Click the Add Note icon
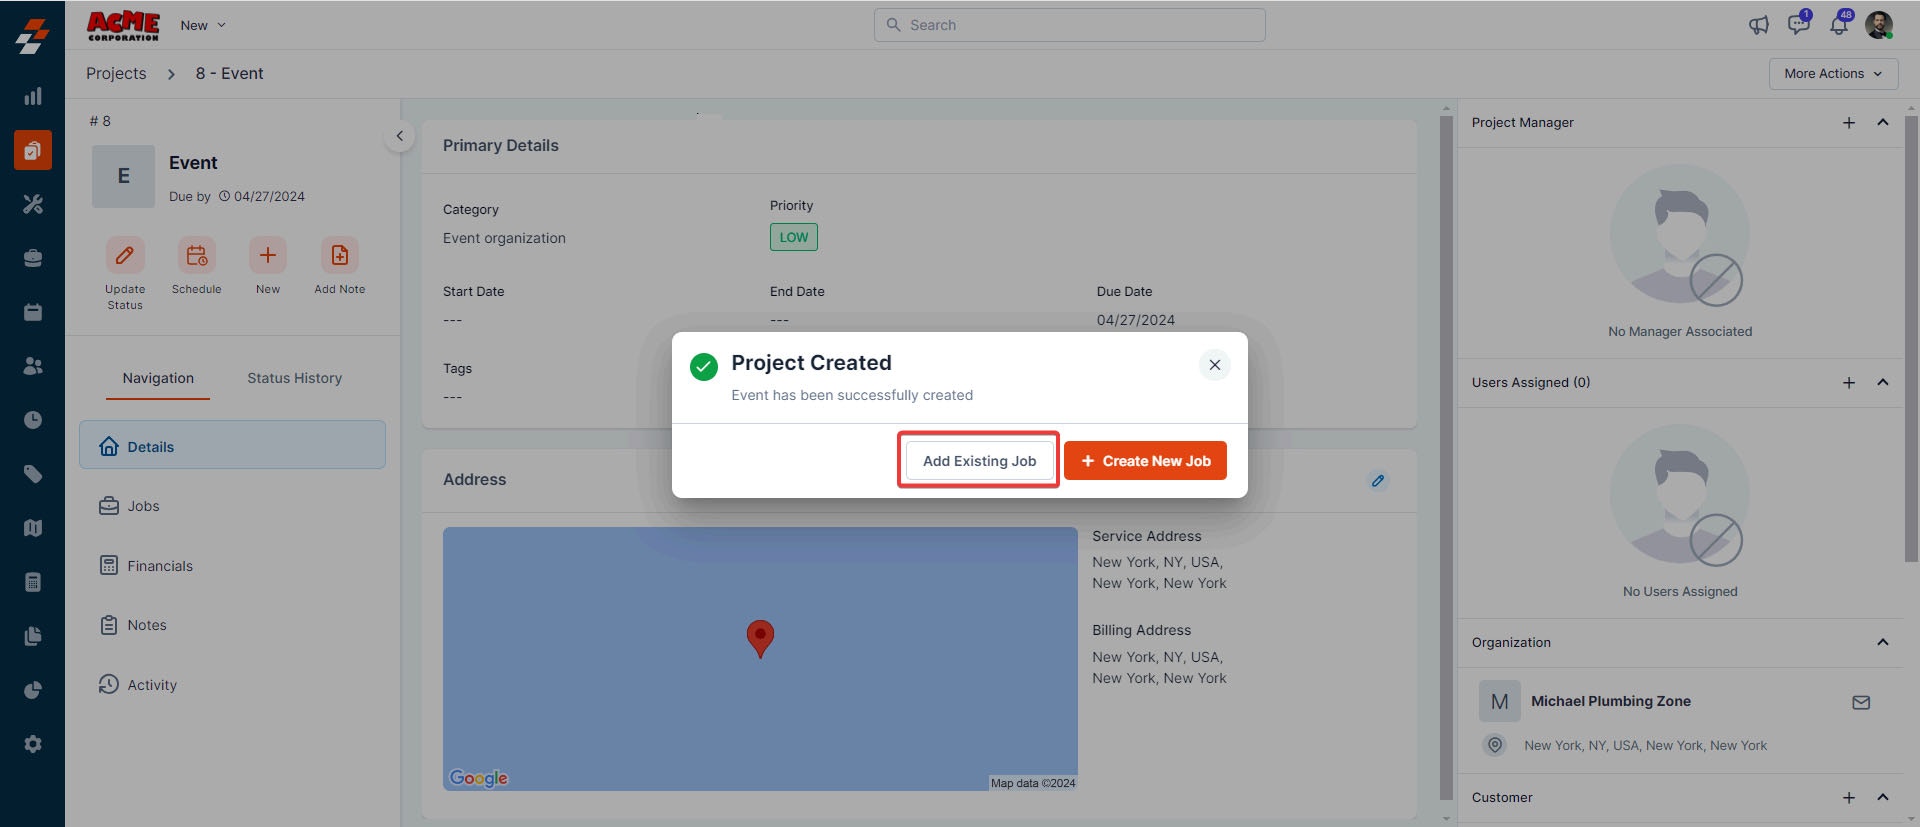This screenshot has width=1920, height=827. point(340,255)
